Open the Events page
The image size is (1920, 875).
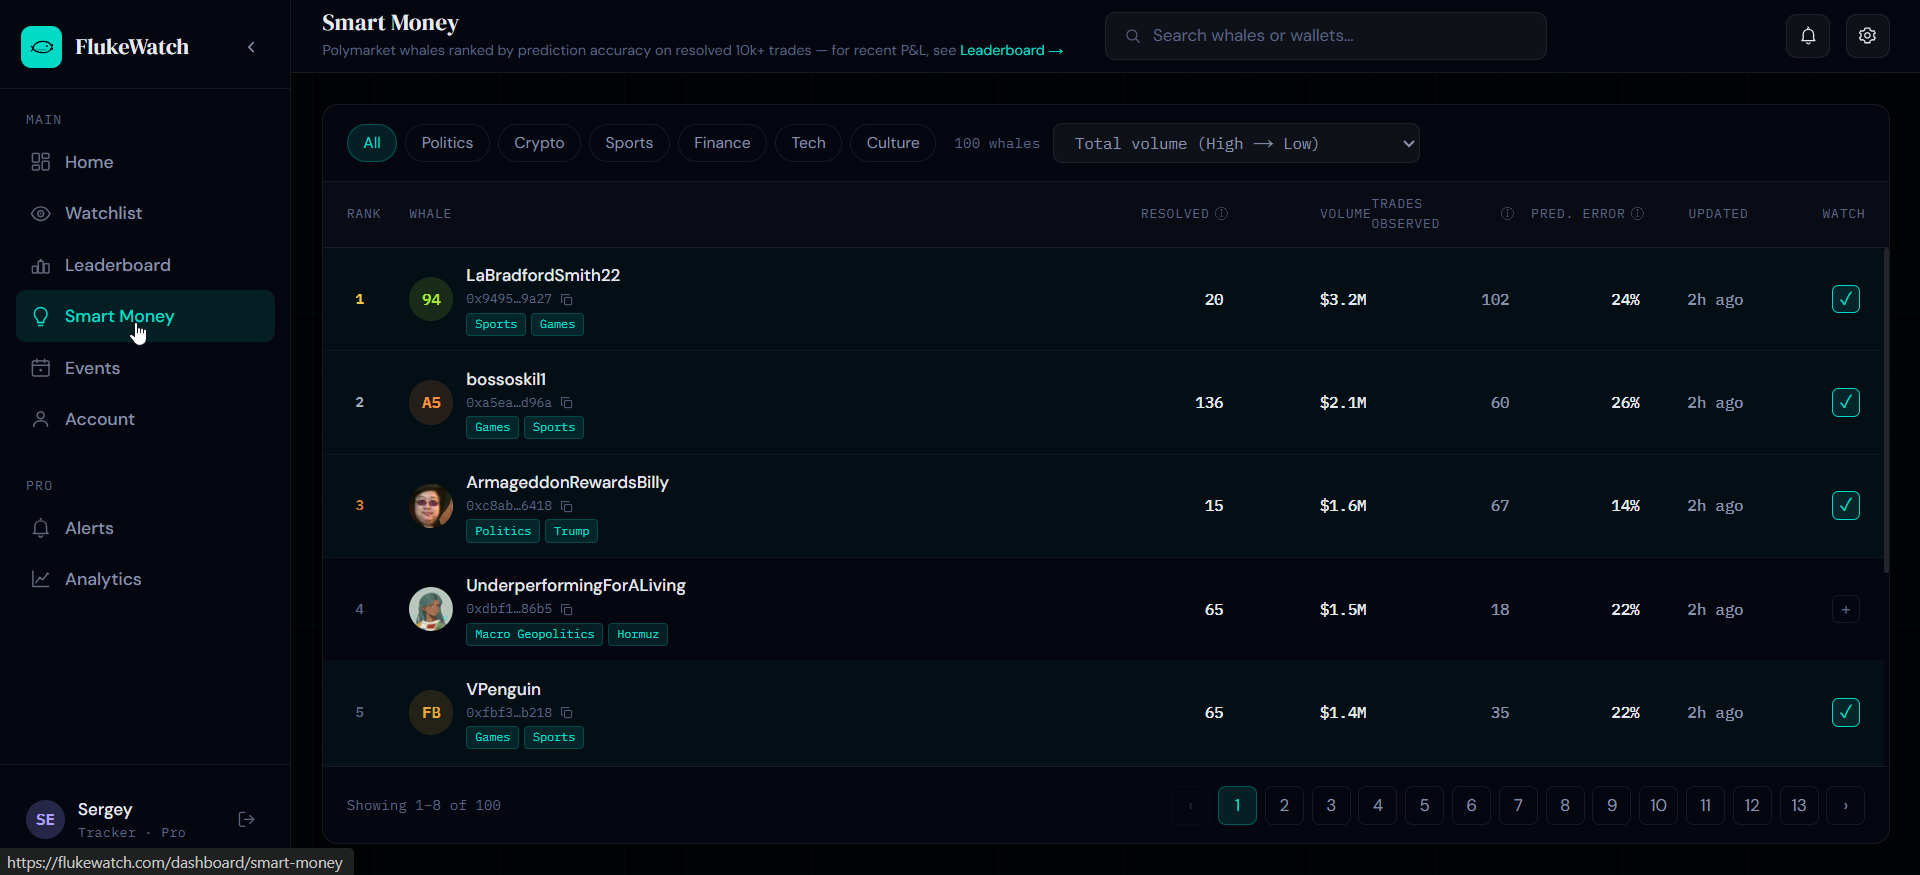pyautogui.click(x=145, y=368)
